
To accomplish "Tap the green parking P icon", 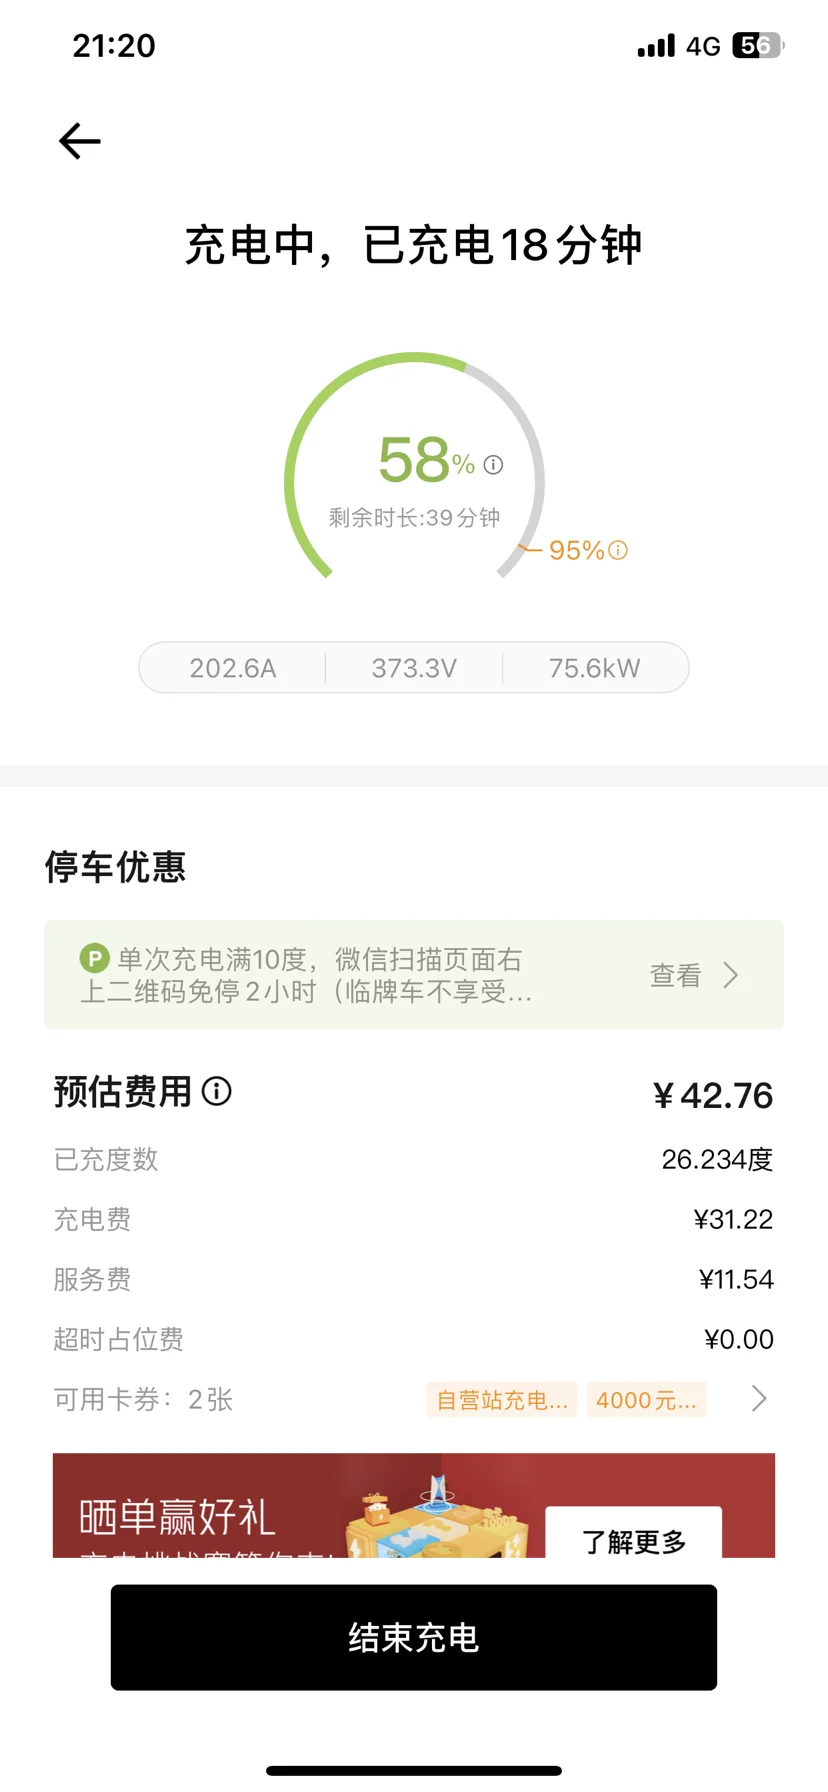I will point(94,958).
